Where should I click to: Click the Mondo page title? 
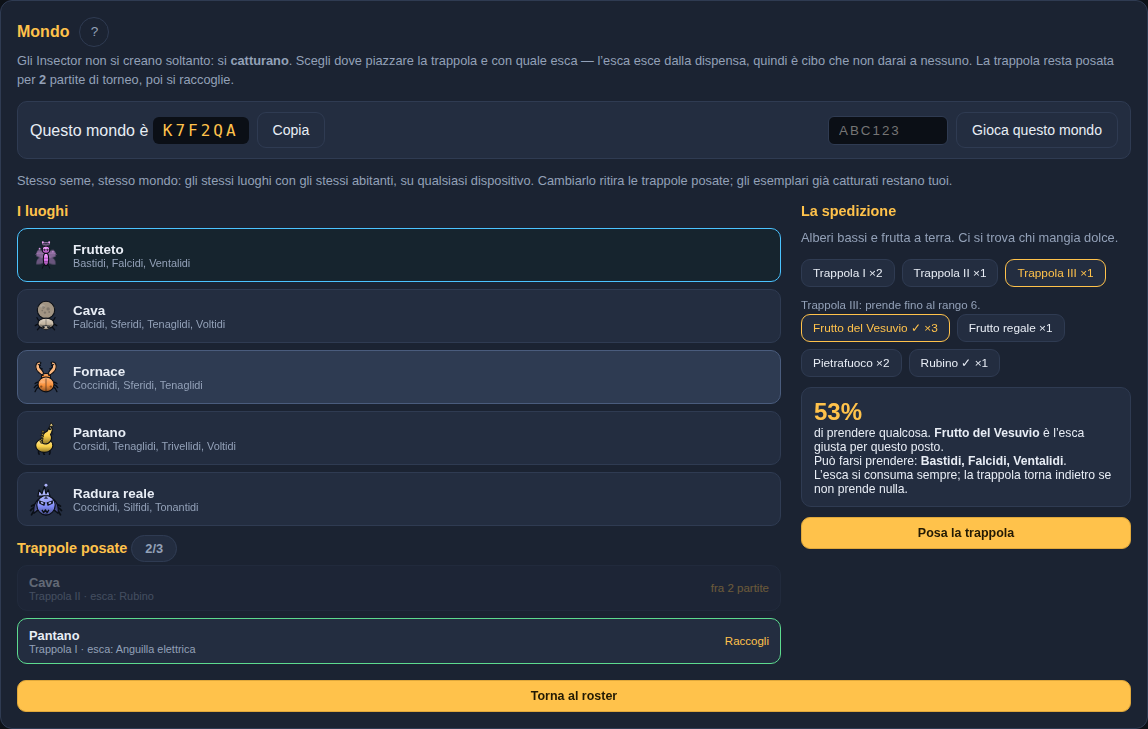coord(43,31)
